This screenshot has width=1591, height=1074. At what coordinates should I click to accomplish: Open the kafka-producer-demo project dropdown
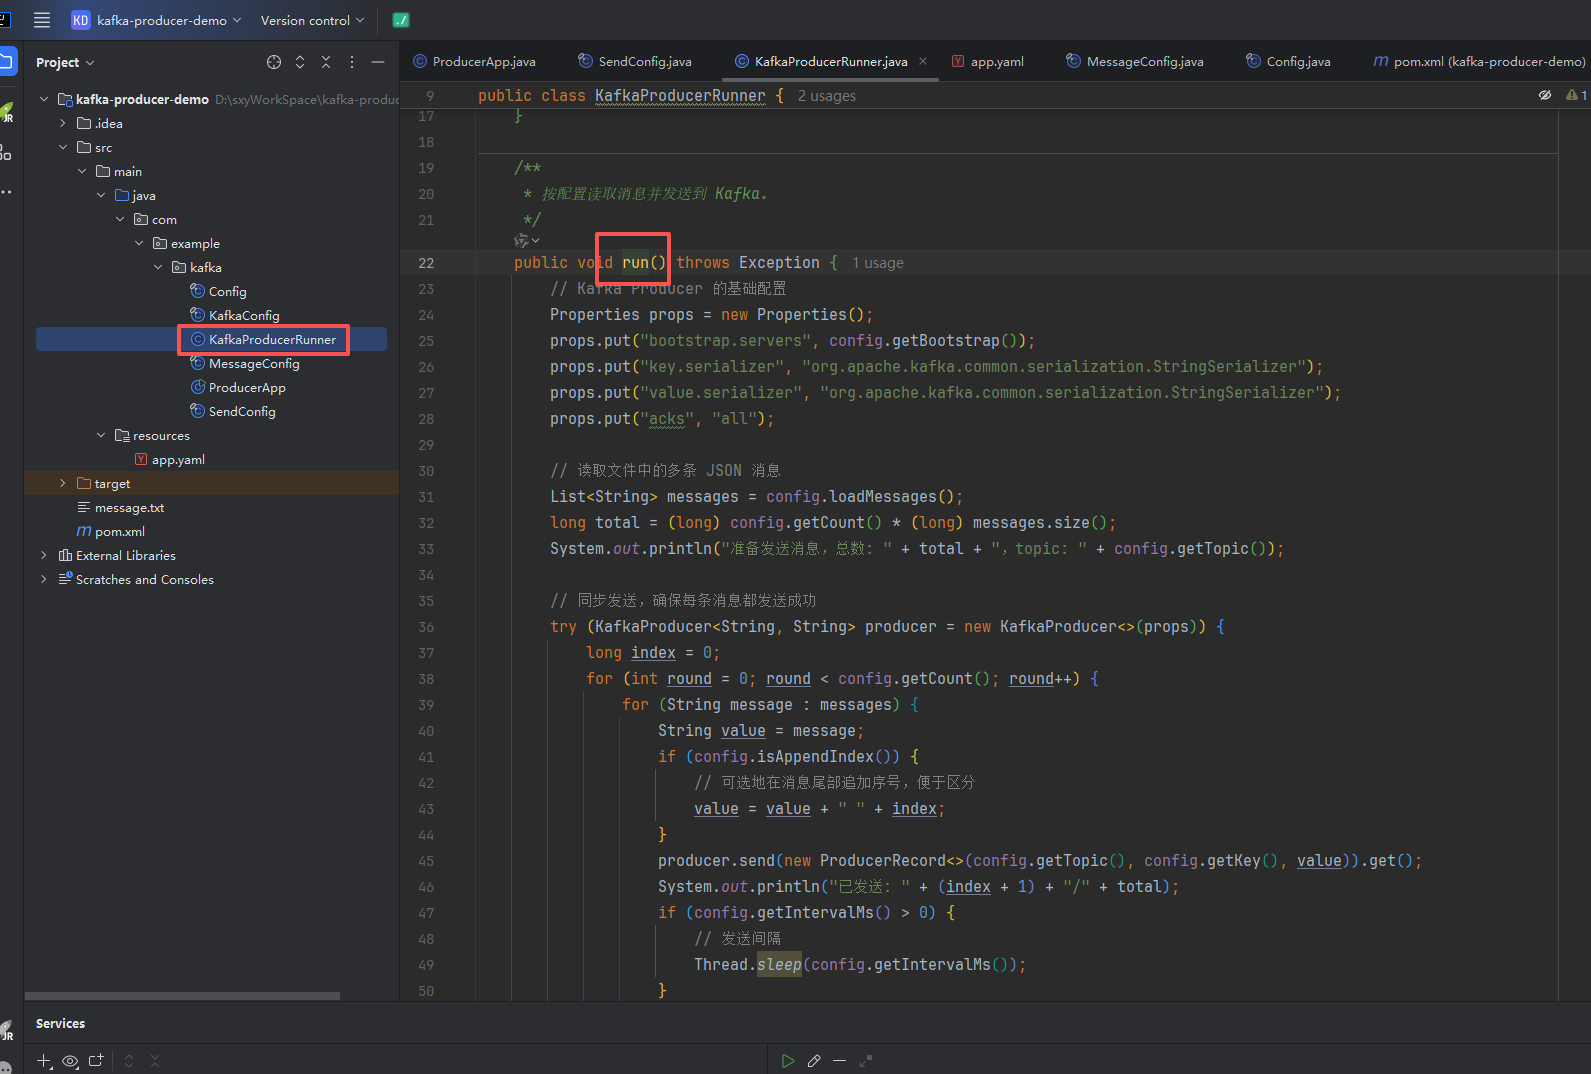[156, 20]
